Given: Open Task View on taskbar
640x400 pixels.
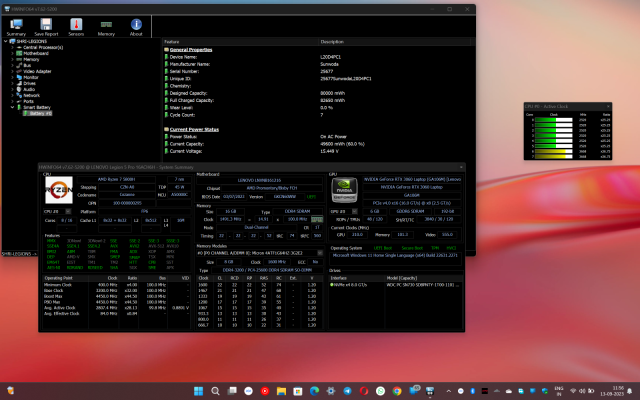Looking at the screenshot, I should point(232,391).
